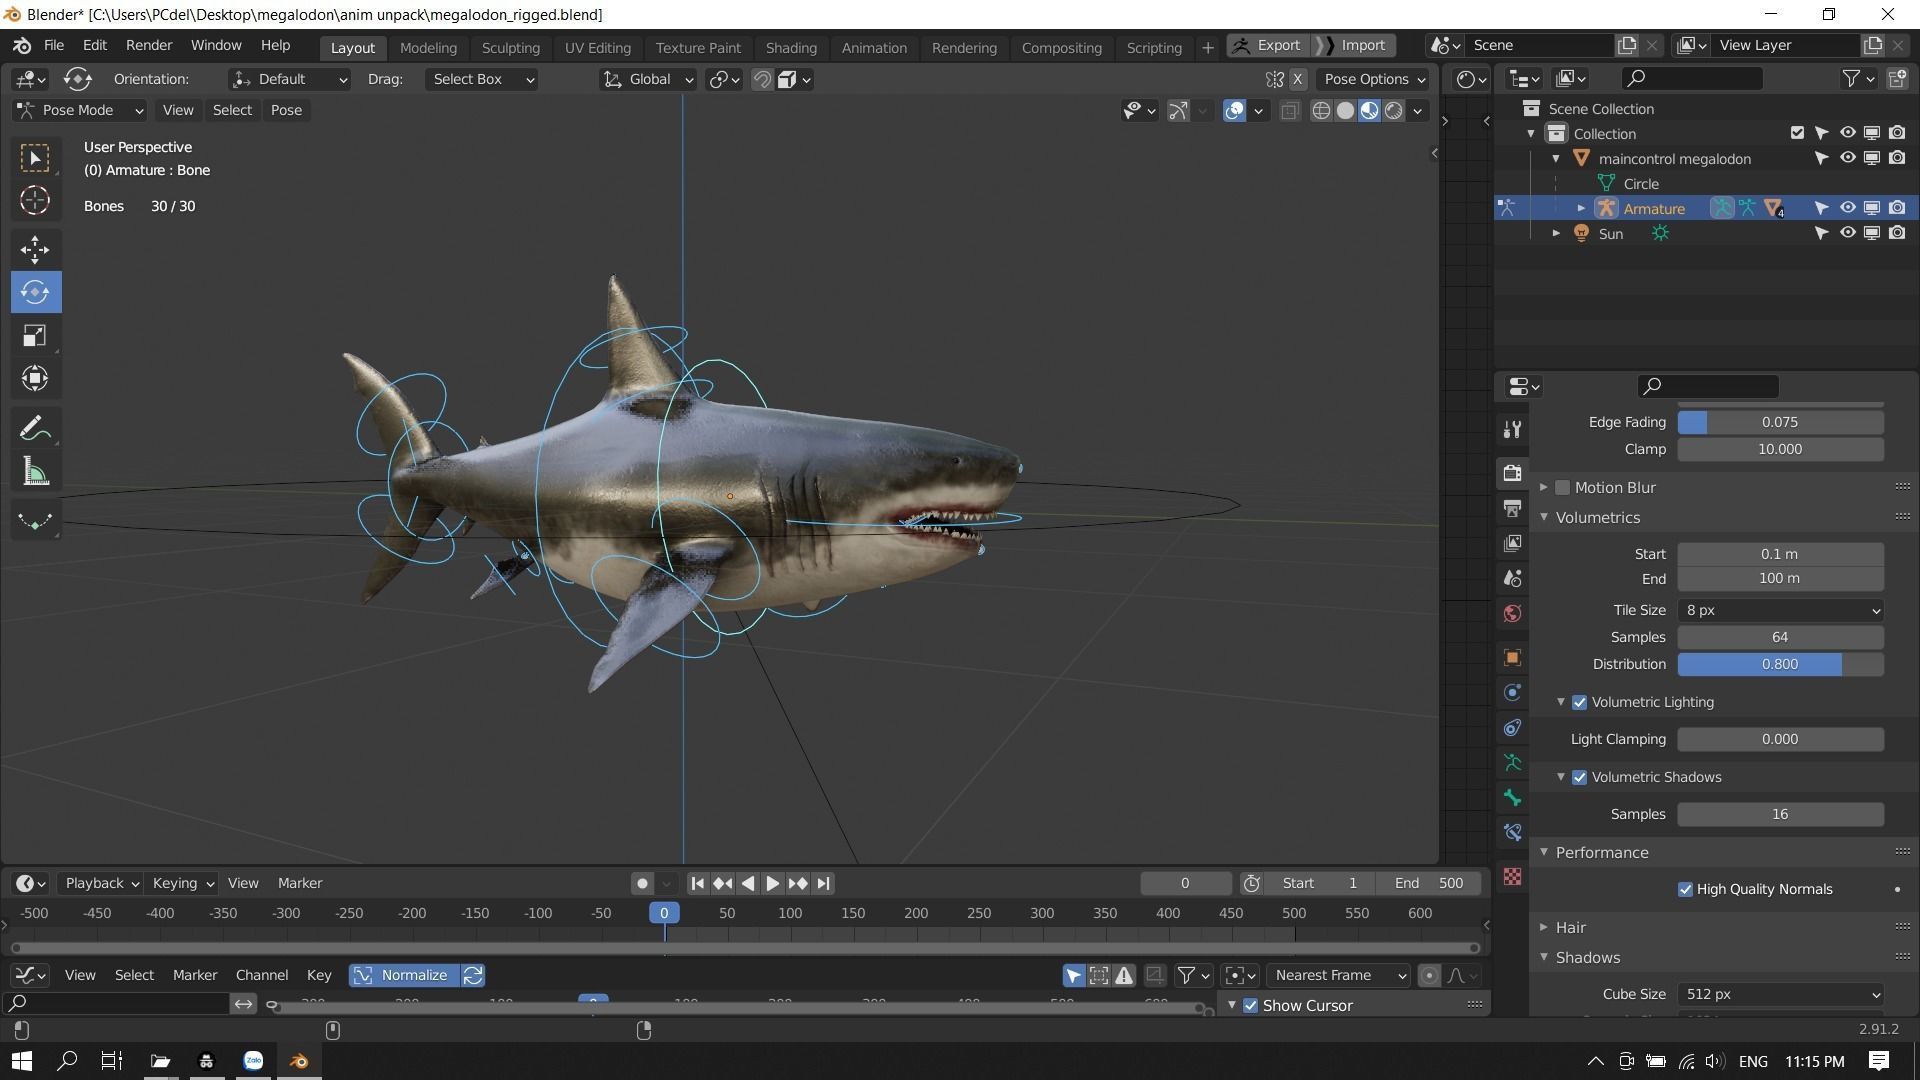Select the Measure tool
Viewport: 1920px width, 1080px height.
click(x=35, y=472)
